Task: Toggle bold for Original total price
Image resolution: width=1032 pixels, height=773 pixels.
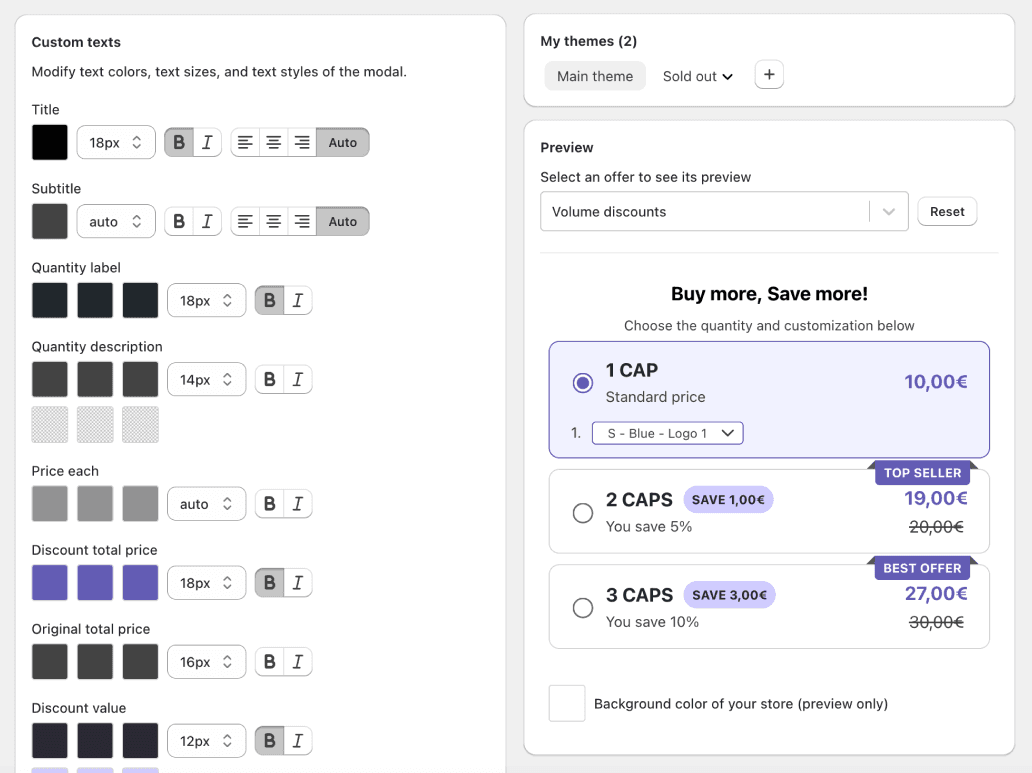Action: [270, 662]
